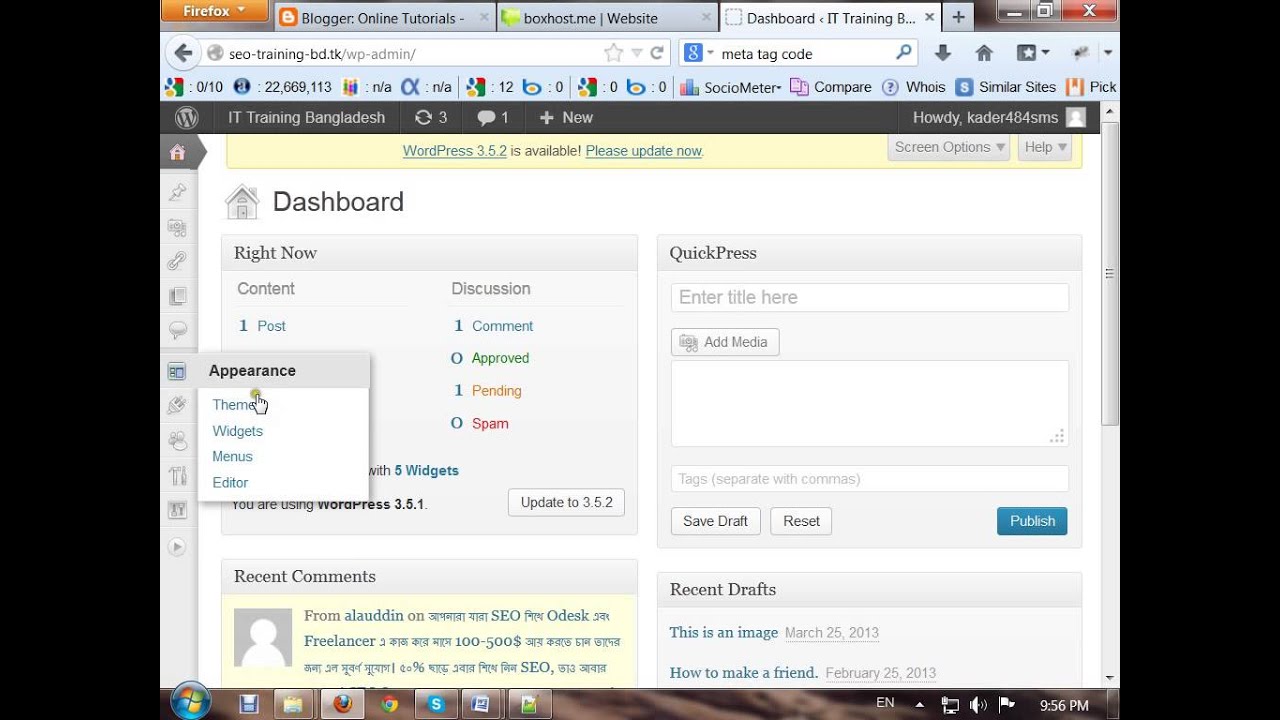Click the browser back arrow button
Viewport: 1280px width, 720px height.
pyautogui.click(x=183, y=53)
